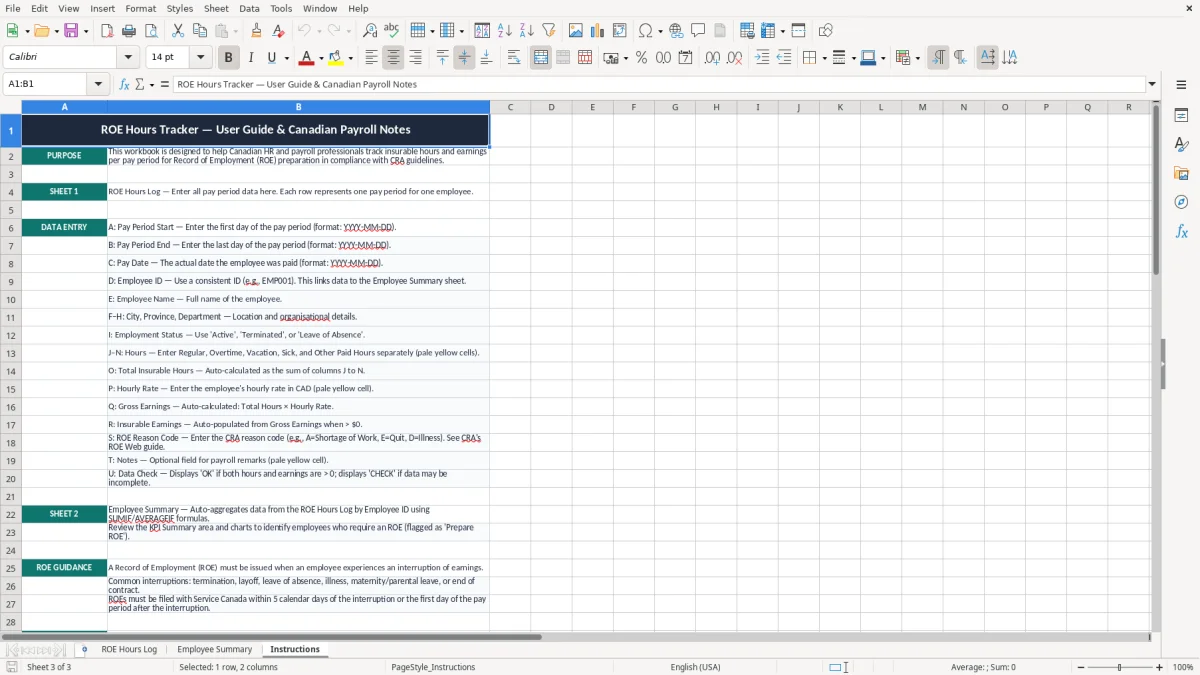The image size is (1200, 675).
Task: Click Increase Indent icon
Action: coord(762,58)
